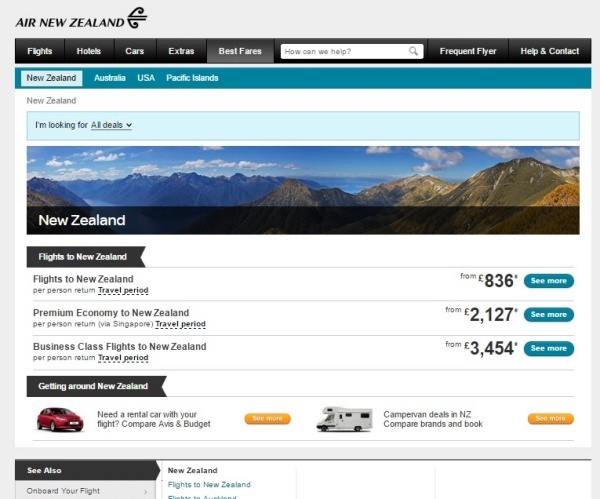This screenshot has height=499, width=600.
Task: See more for £836 flights to New Zealand
Action: coord(548,281)
